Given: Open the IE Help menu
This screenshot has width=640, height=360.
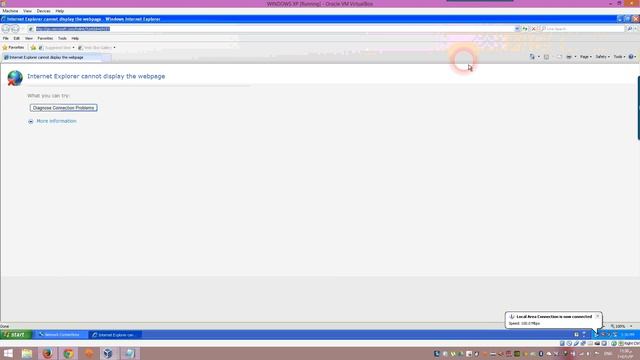Looking at the screenshot, I should pos(75,38).
